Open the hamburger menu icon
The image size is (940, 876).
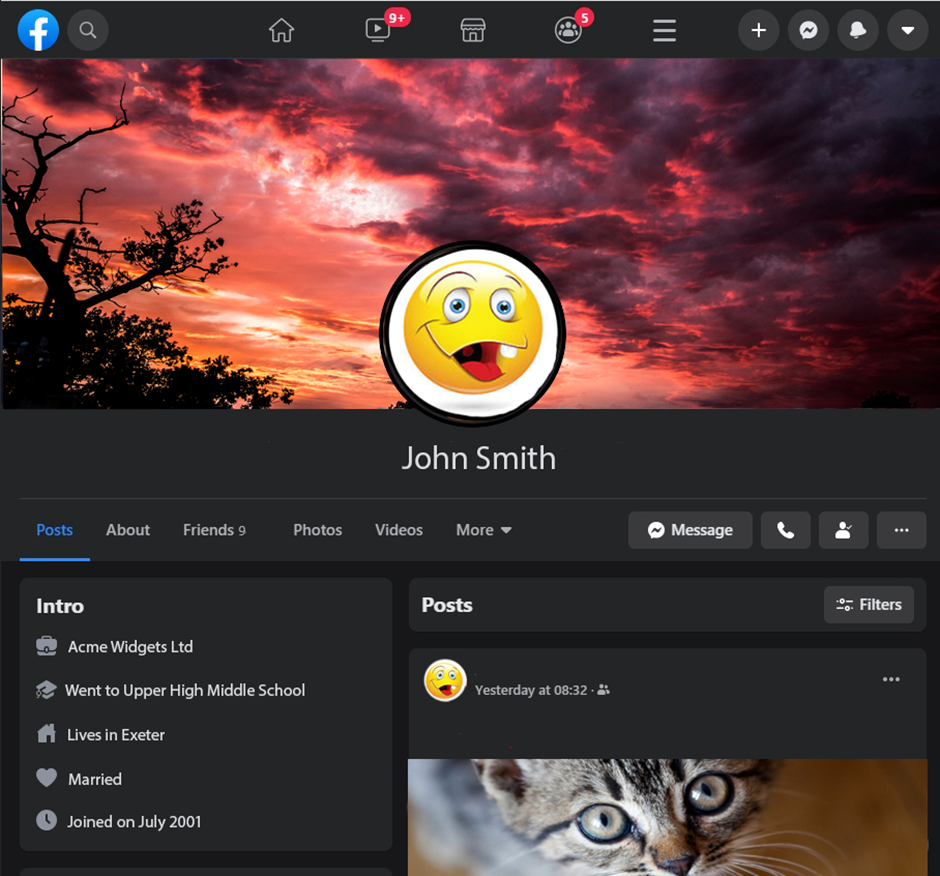[x=665, y=31]
